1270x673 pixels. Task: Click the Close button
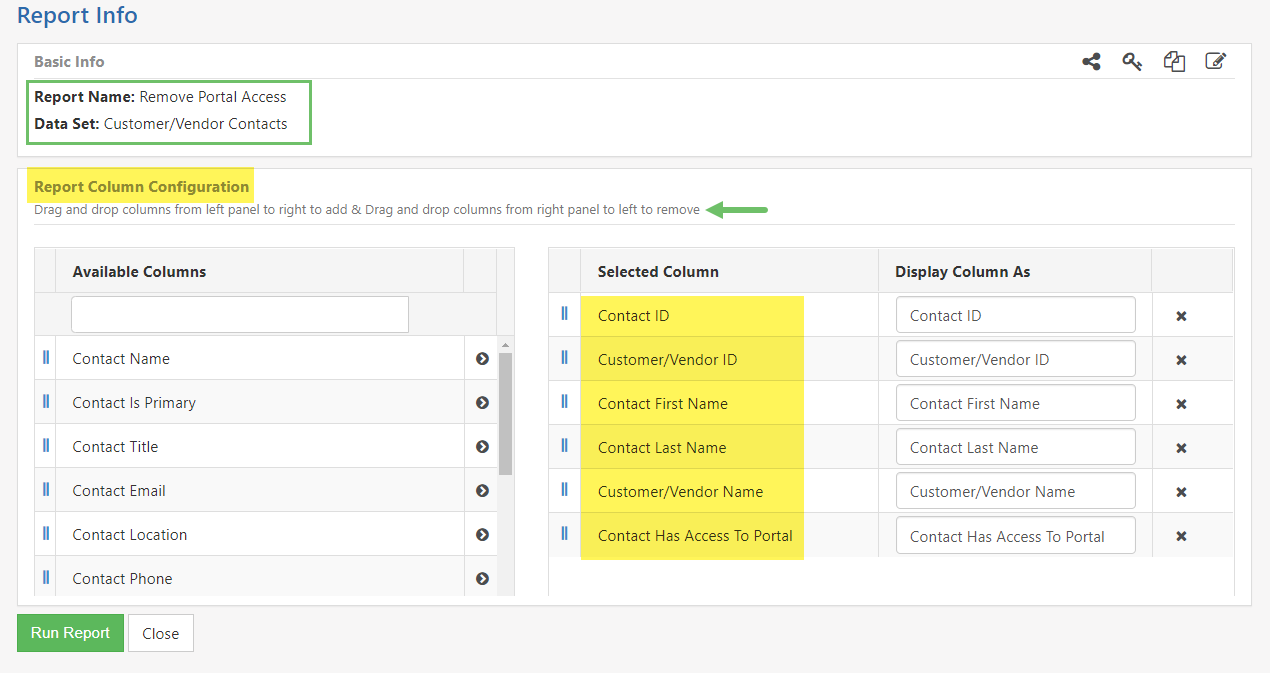(160, 632)
